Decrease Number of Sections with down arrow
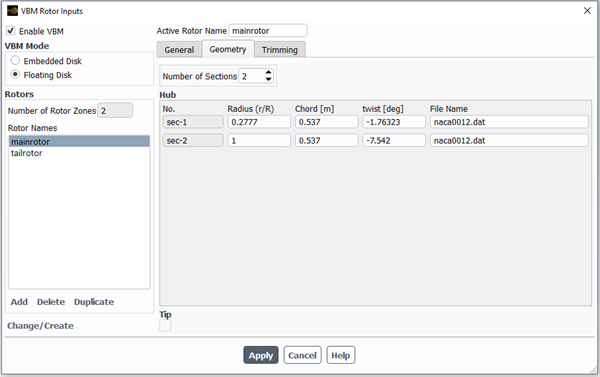The image size is (600, 377). tap(269, 79)
